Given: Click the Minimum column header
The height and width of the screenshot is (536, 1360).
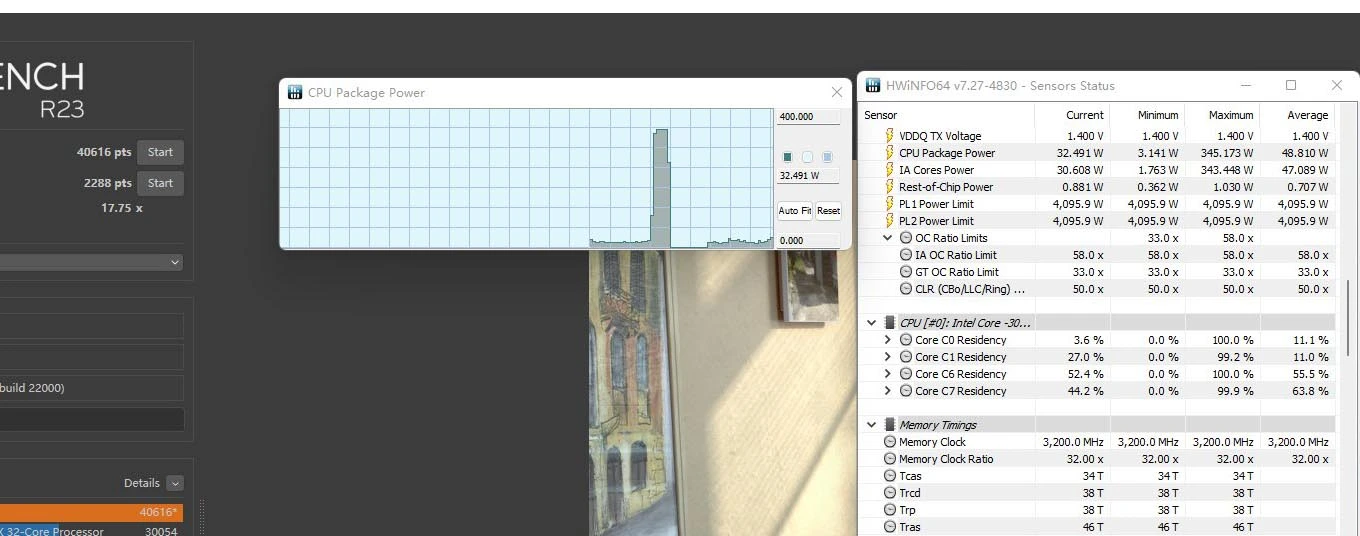Looking at the screenshot, I should pyautogui.click(x=1158, y=115).
